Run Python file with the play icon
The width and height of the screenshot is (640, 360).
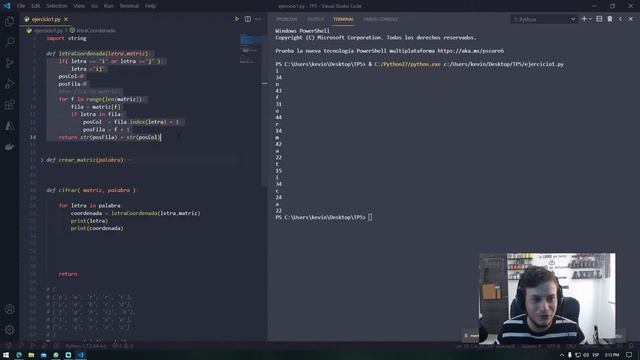(x=237, y=19)
